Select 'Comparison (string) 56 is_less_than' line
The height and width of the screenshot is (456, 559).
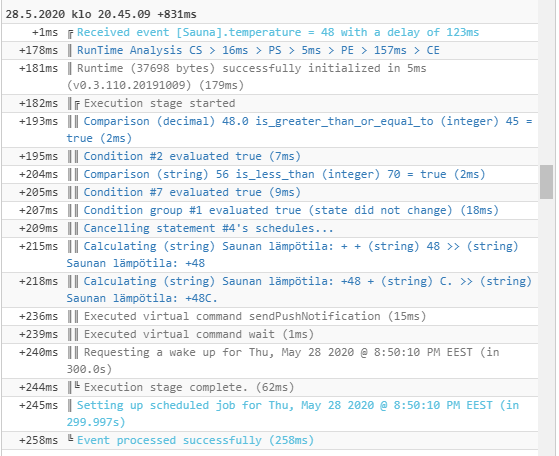coord(270,175)
